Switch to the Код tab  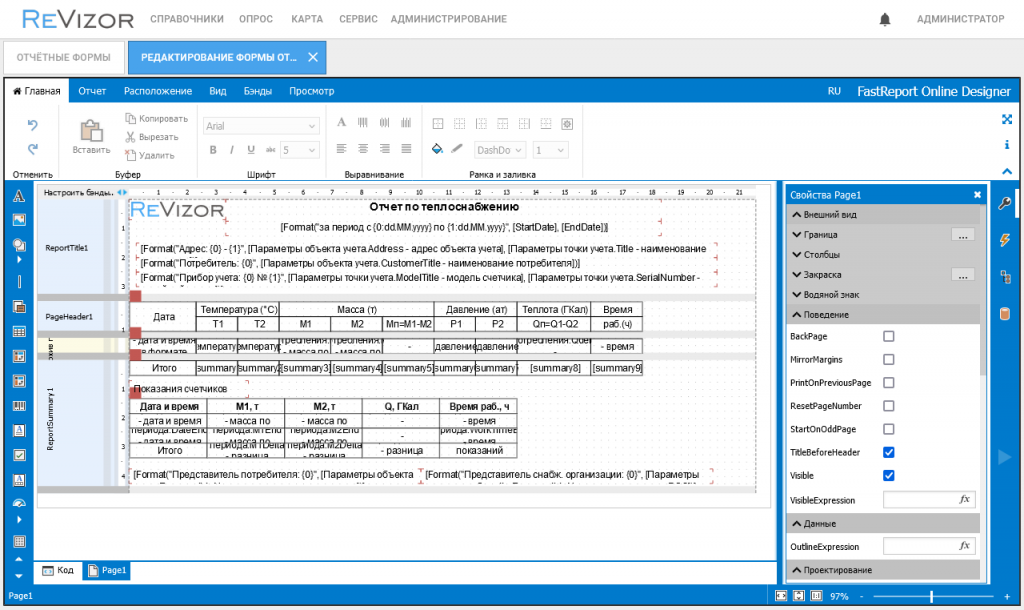[58, 570]
